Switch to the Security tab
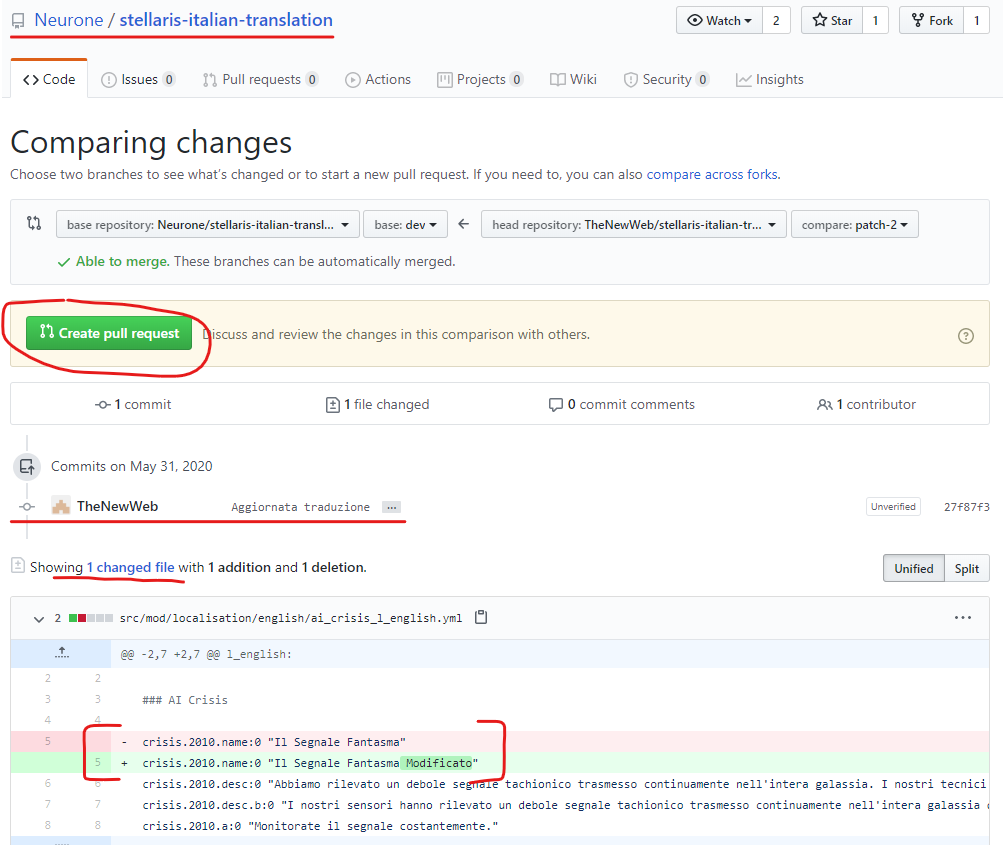 [x=667, y=79]
